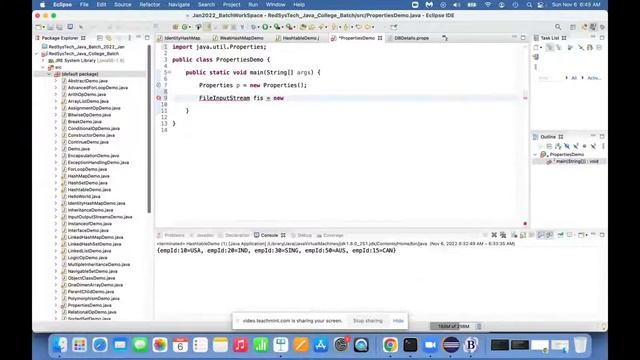Collapse PropertiesDemo class in Outline
The image size is (640, 360).
[536, 155]
